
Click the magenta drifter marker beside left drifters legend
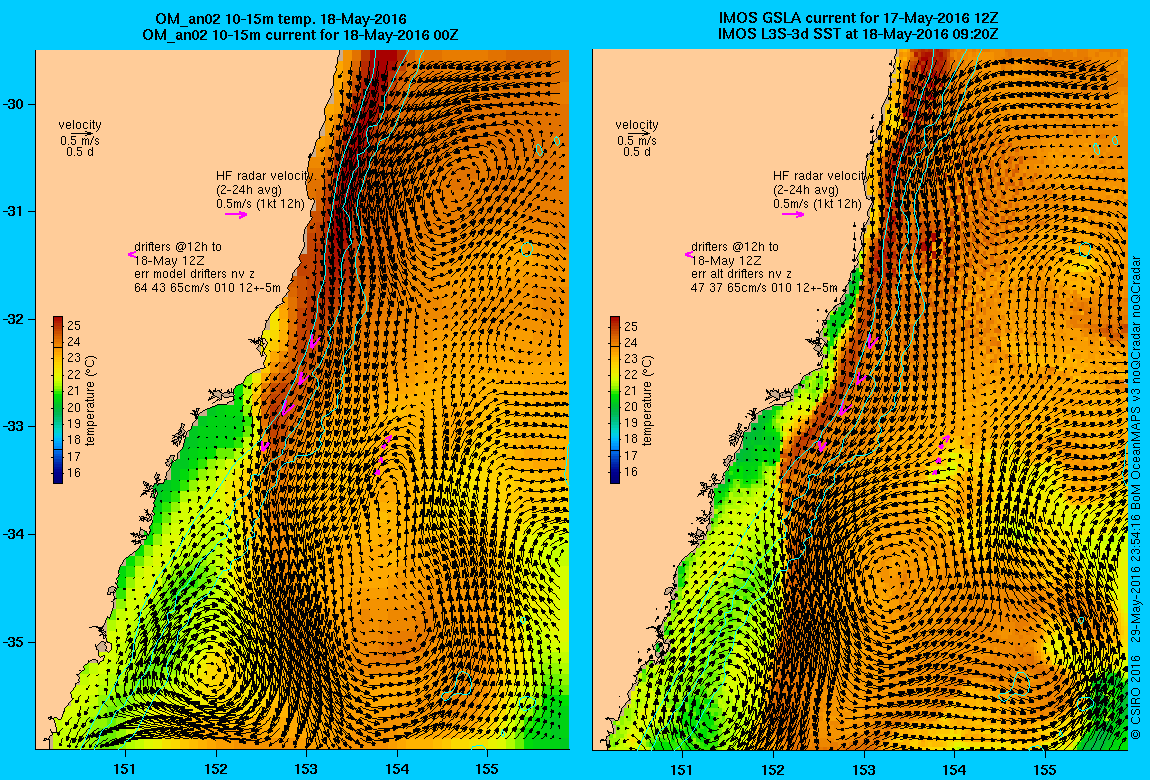pos(131,254)
